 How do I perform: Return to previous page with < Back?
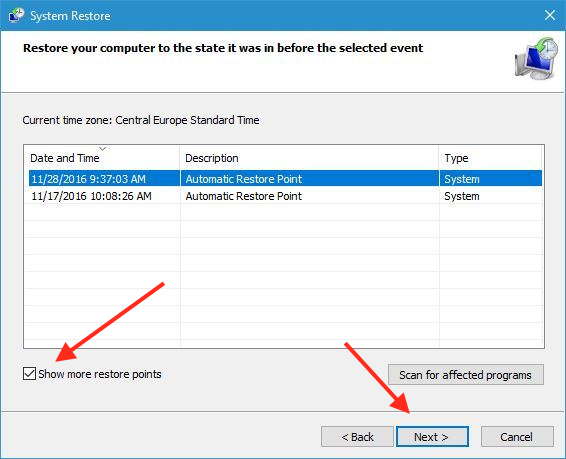point(357,437)
